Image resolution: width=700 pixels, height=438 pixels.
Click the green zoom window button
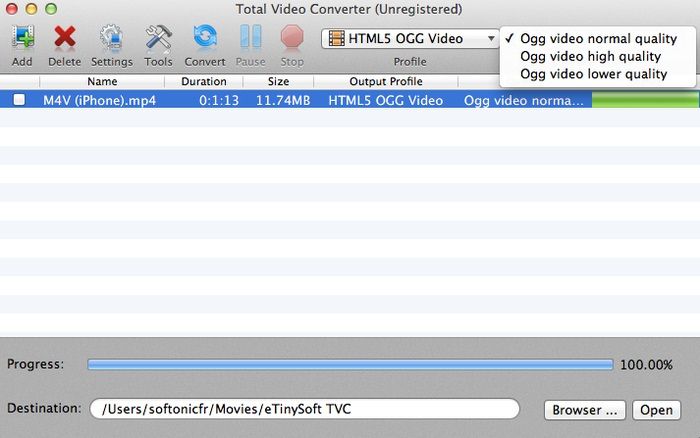tap(51, 8)
